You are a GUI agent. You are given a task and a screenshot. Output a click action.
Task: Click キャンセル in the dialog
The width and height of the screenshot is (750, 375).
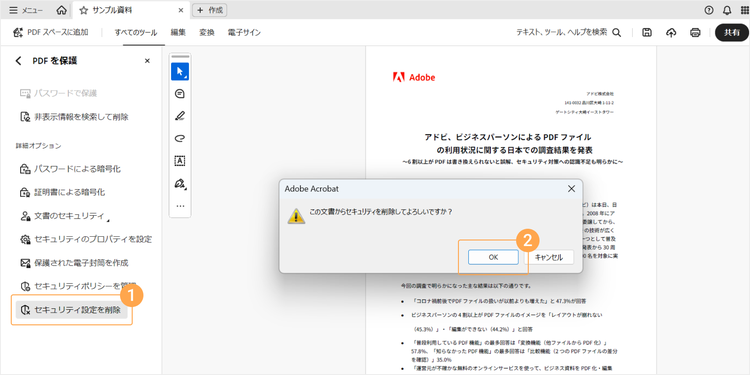[549, 257]
